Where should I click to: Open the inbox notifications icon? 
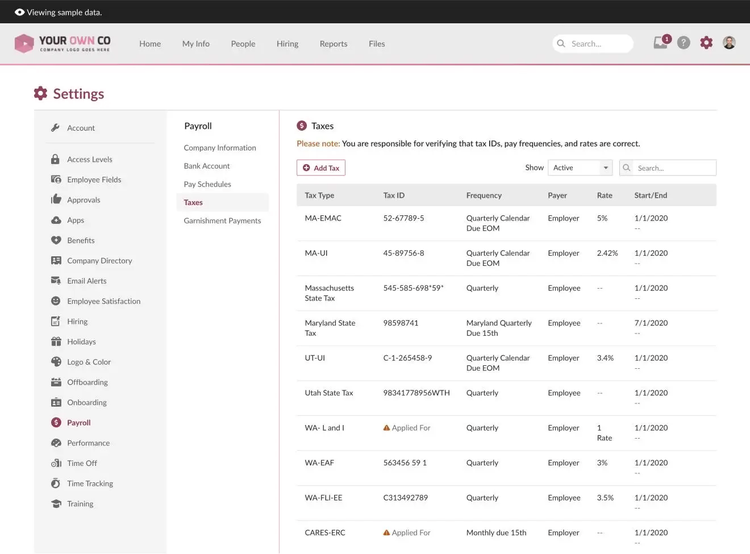pyautogui.click(x=660, y=43)
